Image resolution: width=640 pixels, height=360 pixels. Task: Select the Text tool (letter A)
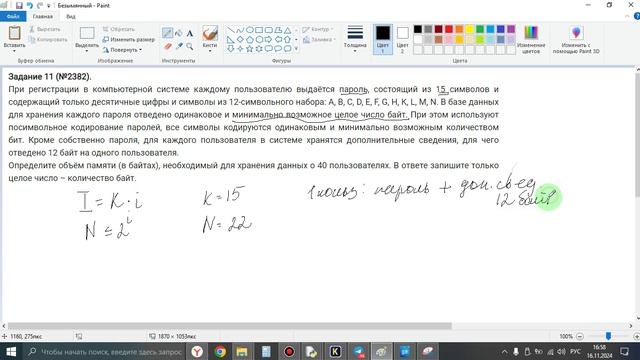[190, 33]
